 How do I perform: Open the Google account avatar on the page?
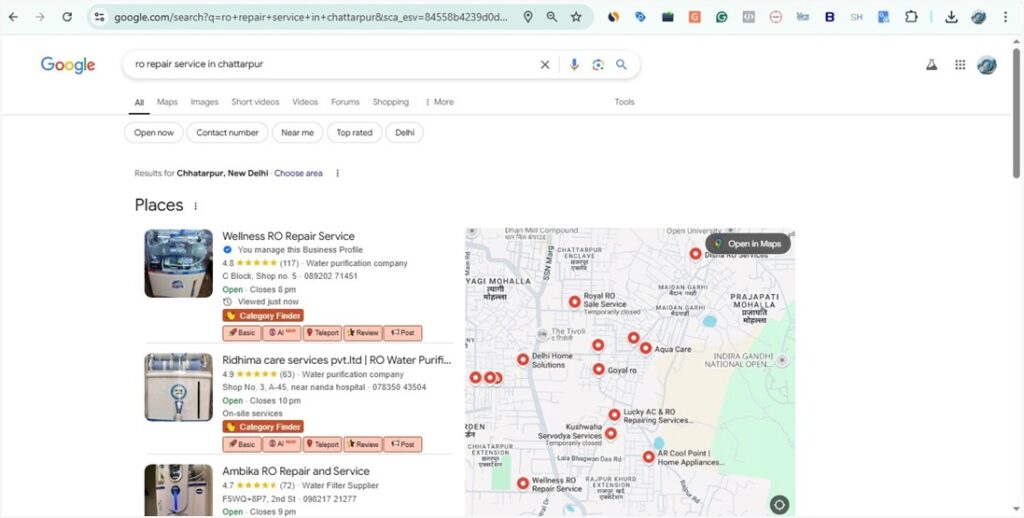pos(986,64)
